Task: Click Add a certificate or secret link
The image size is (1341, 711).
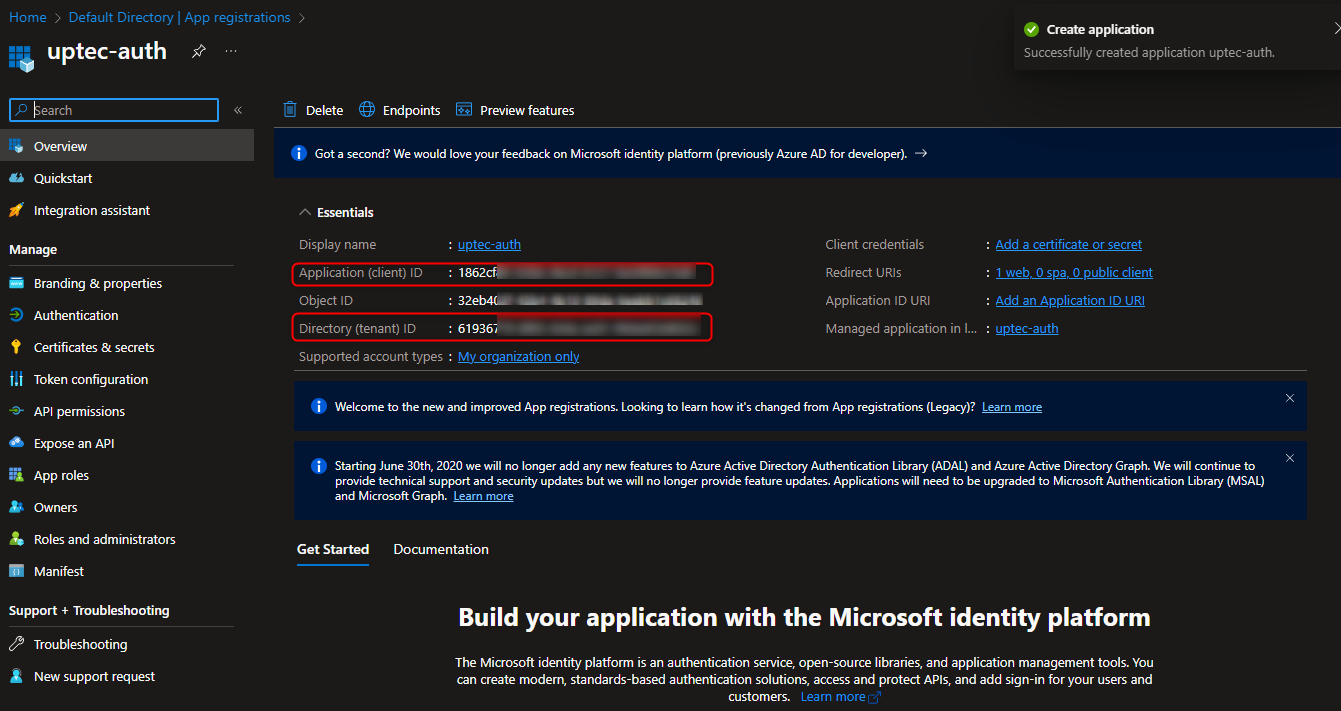Action: tap(1068, 244)
